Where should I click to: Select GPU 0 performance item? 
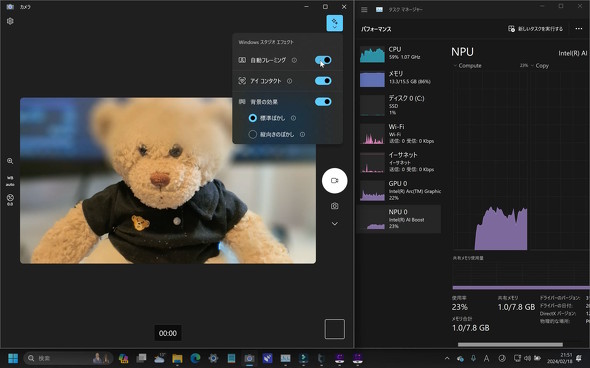[399, 190]
